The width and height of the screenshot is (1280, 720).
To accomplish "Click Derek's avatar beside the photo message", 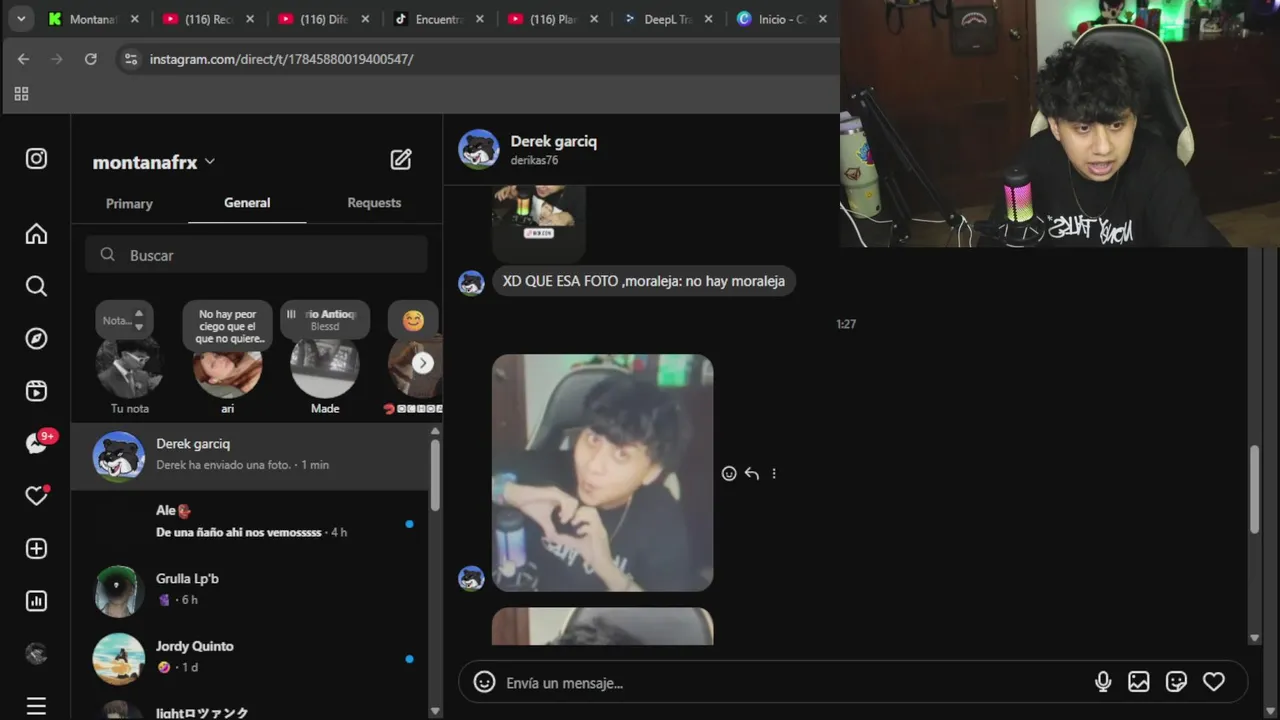I will [x=471, y=578].
